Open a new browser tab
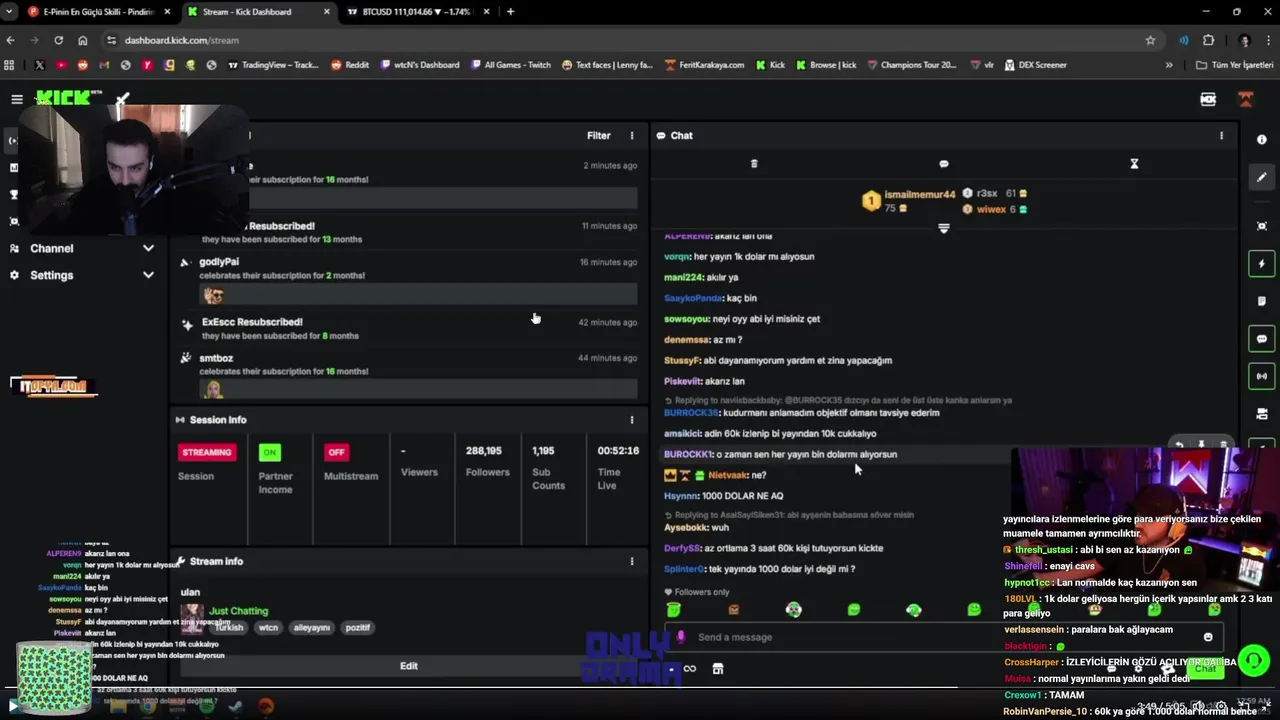 point(510,12)
